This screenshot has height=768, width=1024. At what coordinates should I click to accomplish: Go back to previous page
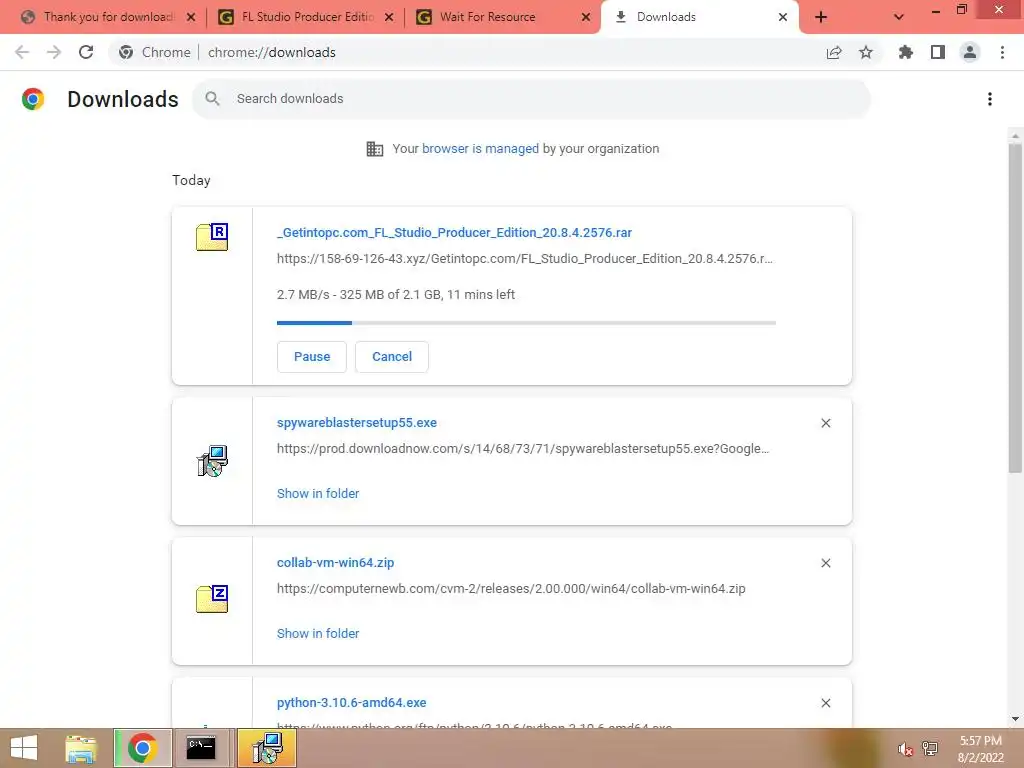tap(22, 52)
